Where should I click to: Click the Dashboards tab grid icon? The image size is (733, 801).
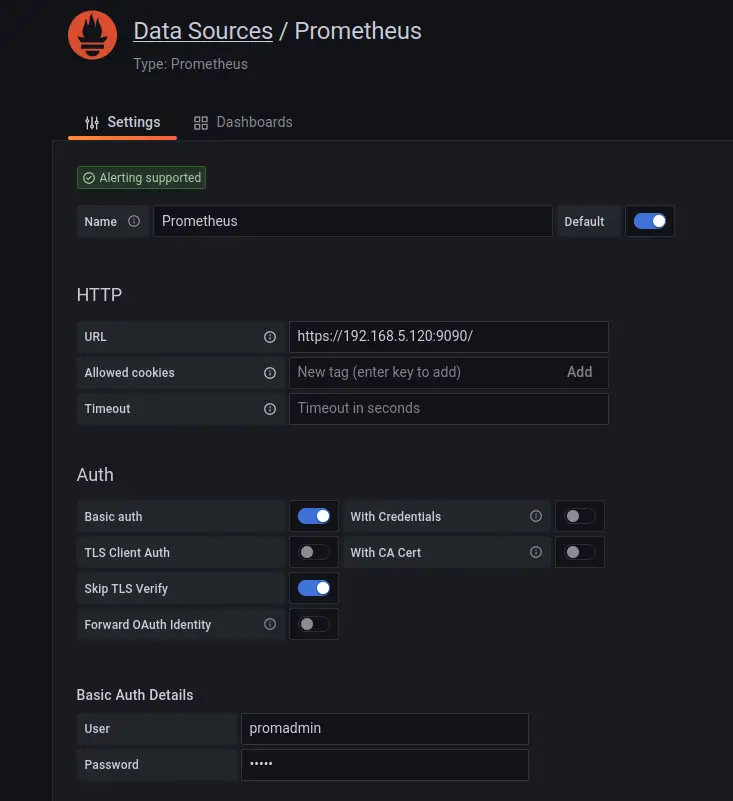(x=201, y=123)
